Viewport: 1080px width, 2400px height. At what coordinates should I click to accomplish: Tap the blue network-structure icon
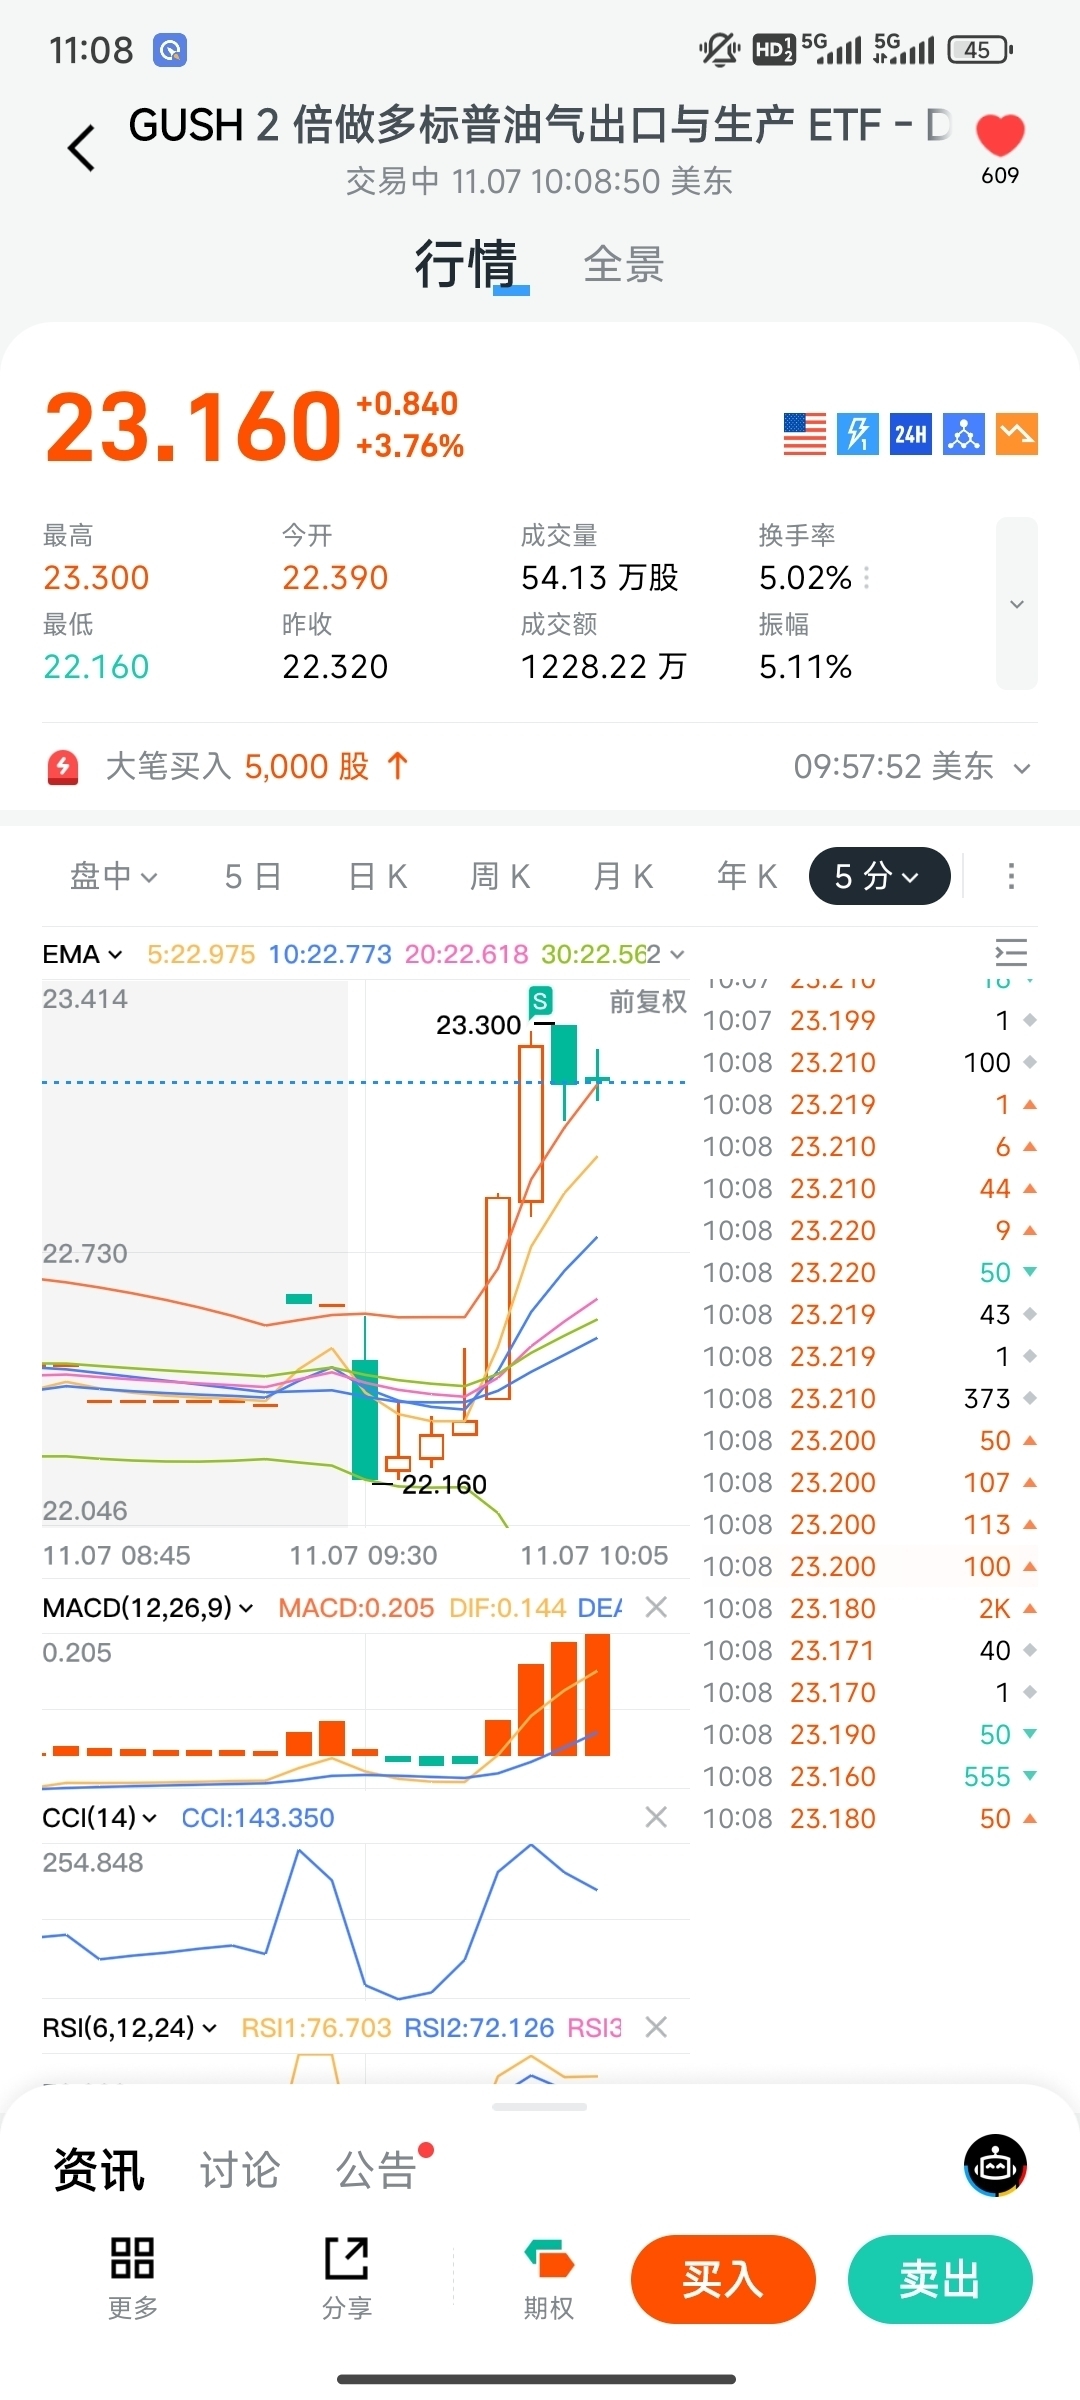tap(964, 434)
